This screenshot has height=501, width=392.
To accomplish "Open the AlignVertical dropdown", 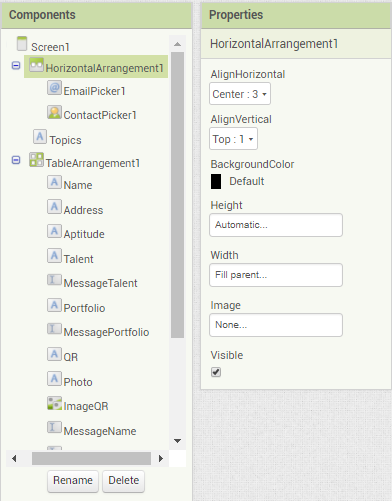I will point(233,139).
